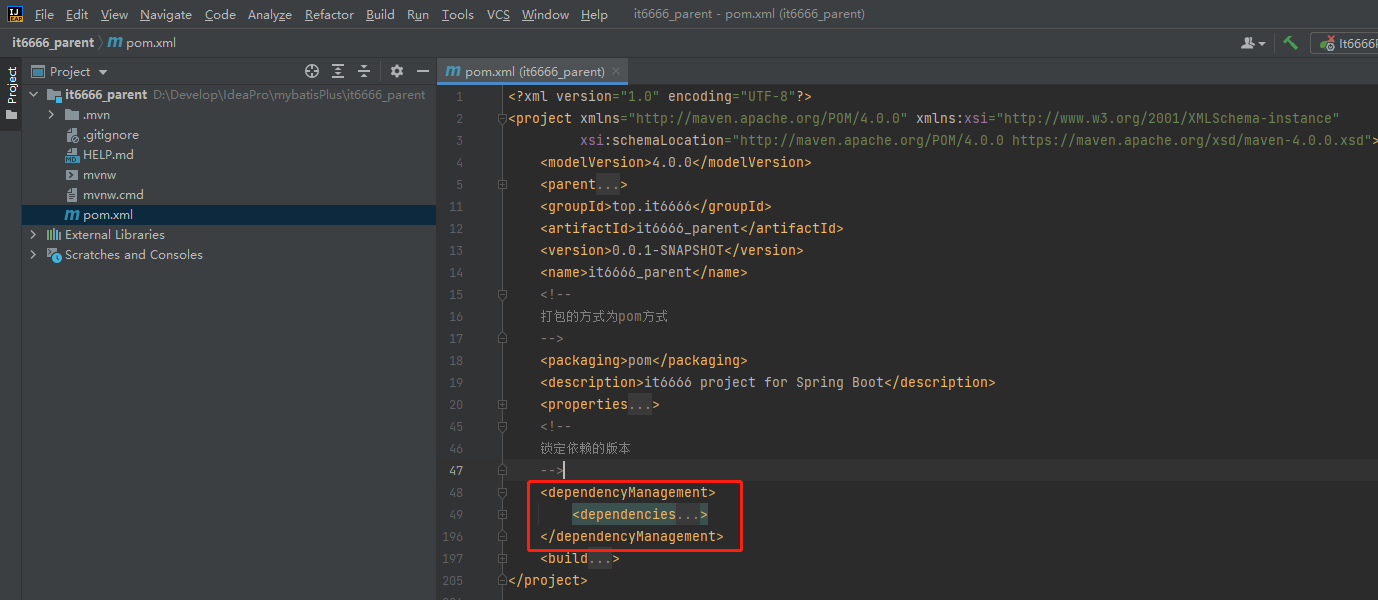Collapse the dependencyManagement fold on line 48
Image resolution: width=1378 pixels, height=600 pixels.
click(503, 493)
